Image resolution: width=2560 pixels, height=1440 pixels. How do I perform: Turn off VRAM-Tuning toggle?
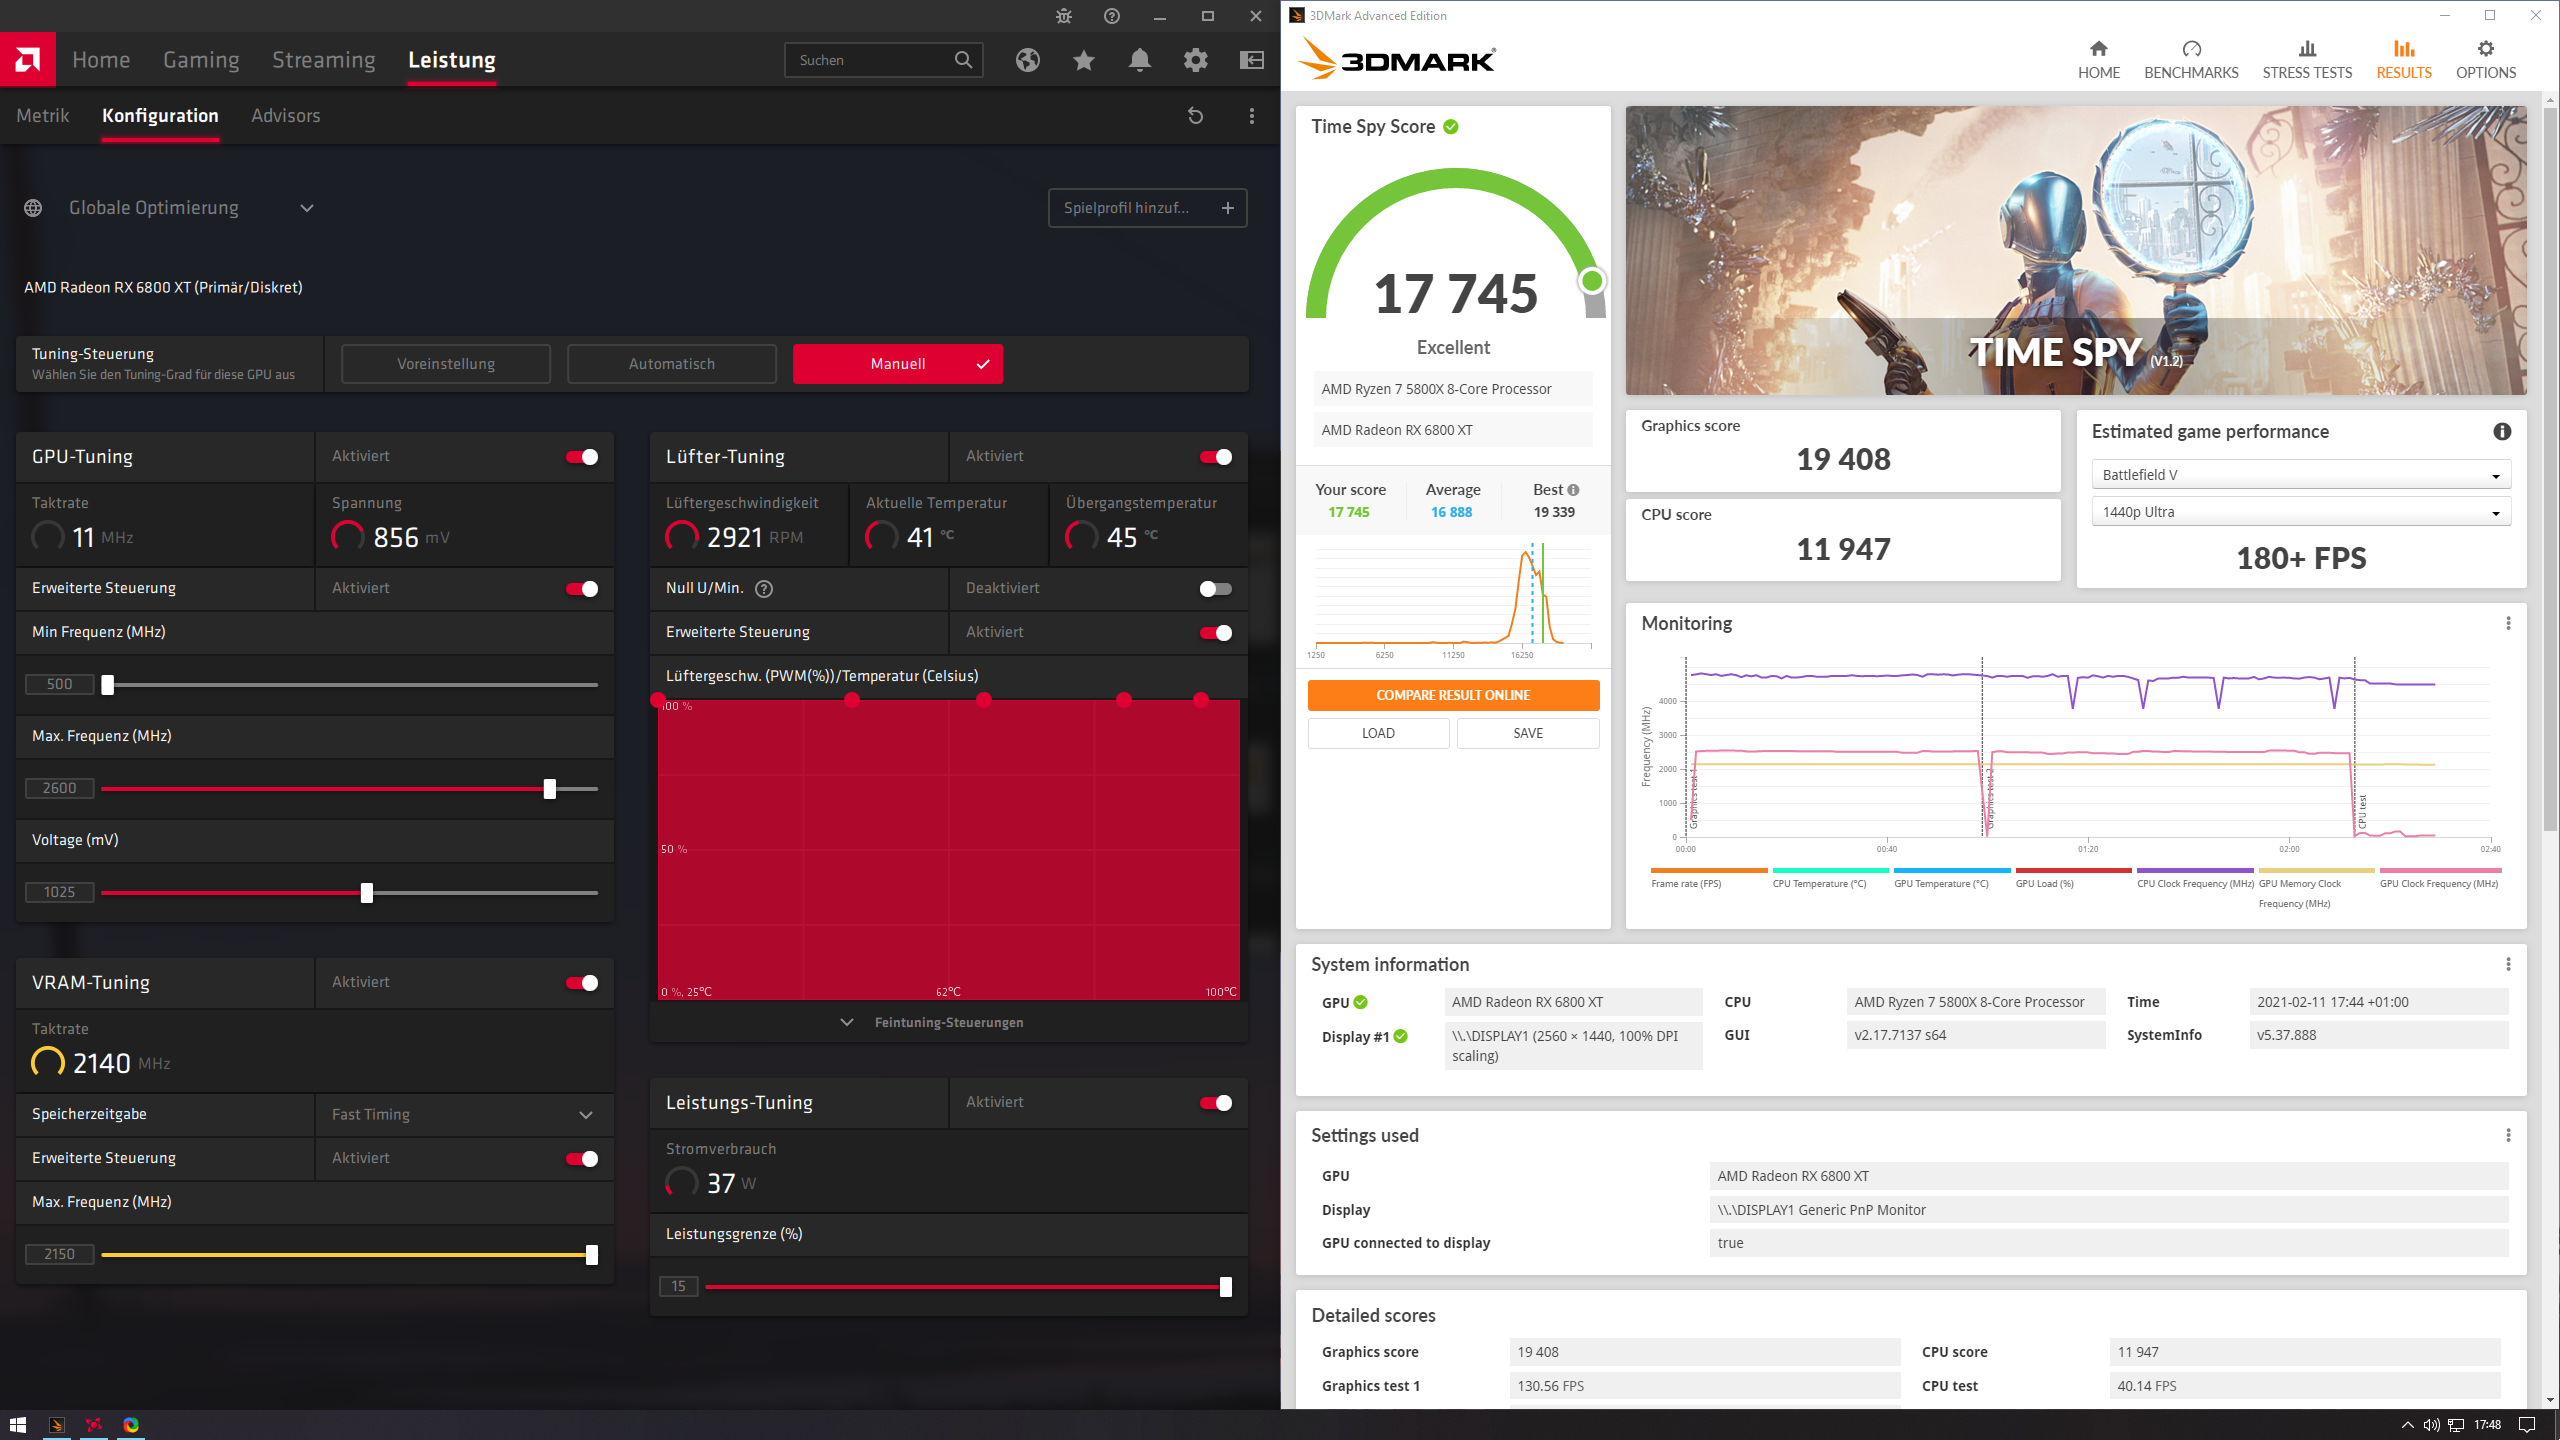coord(582,983)
